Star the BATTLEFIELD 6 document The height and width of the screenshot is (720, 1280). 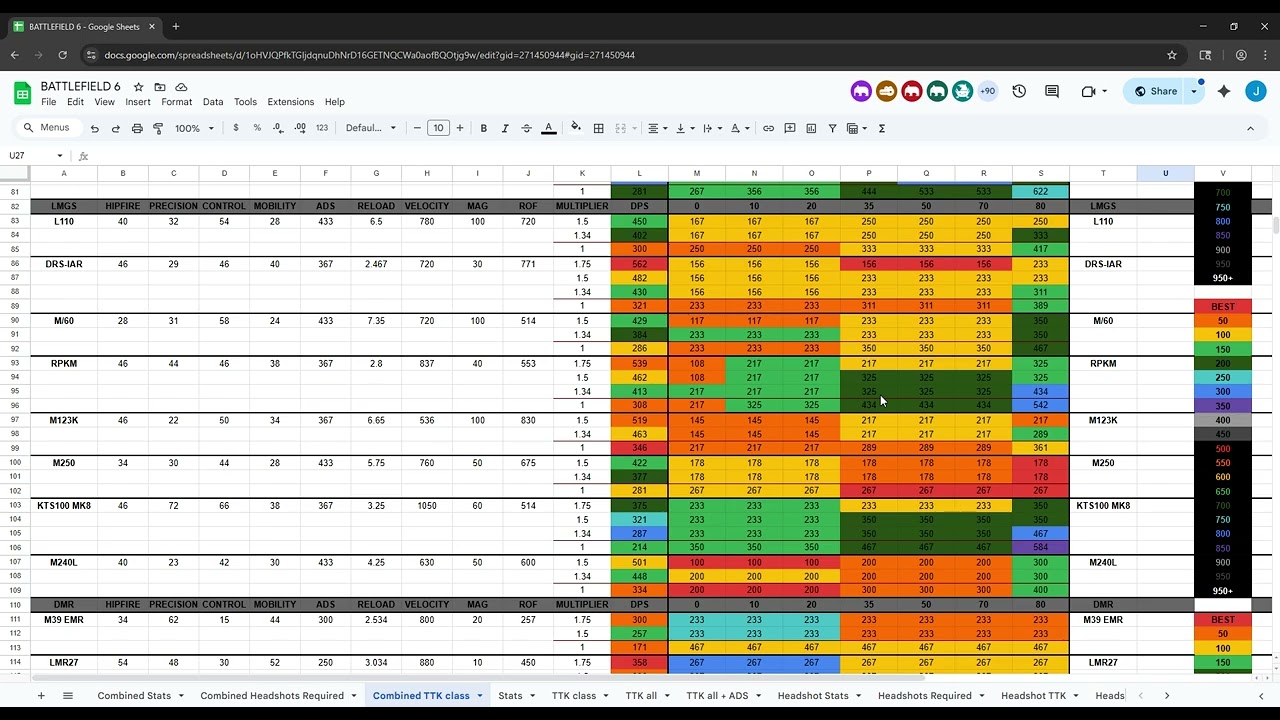coord(139,87)
